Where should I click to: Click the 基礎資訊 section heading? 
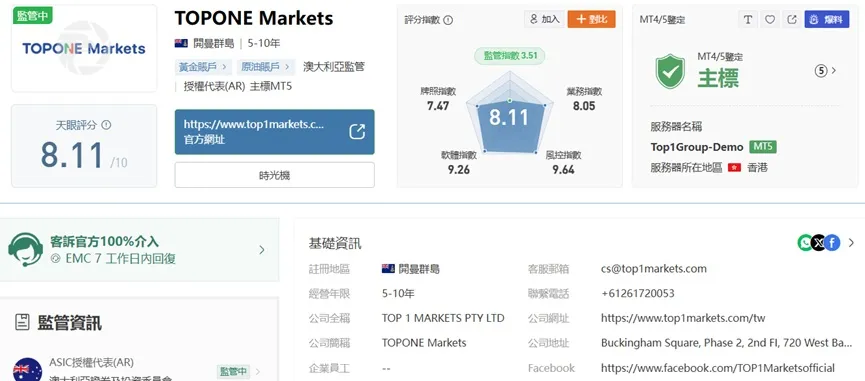(335, 243)
